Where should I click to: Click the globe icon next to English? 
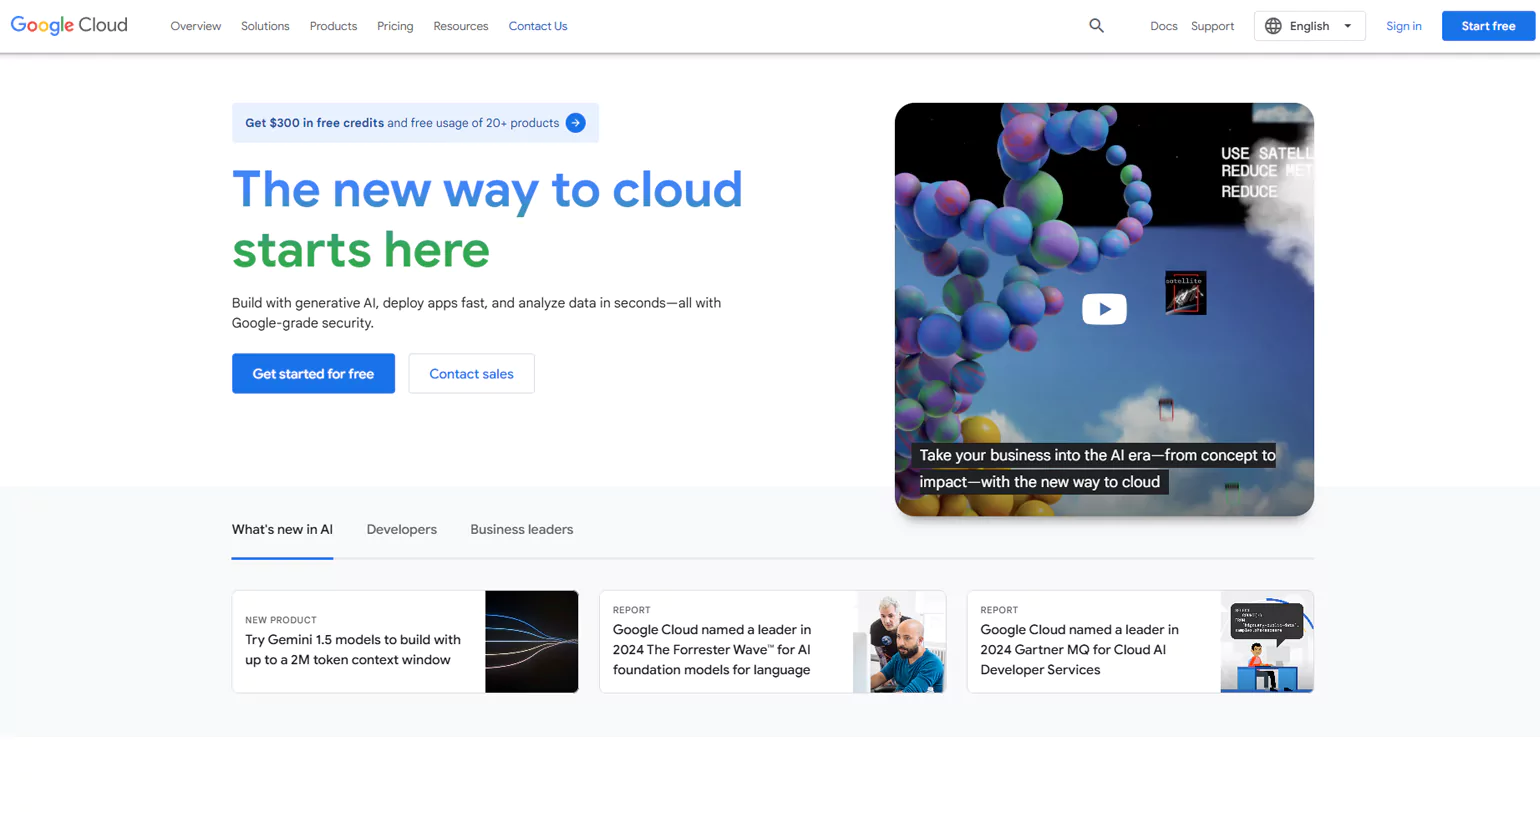(1274, 25)
